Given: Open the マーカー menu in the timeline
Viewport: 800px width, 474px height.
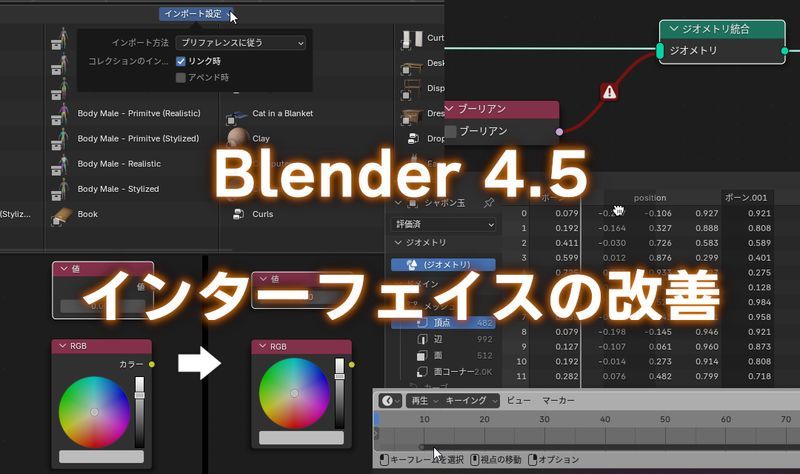Looking at the screenshot, I should click(x=558, y=401).
